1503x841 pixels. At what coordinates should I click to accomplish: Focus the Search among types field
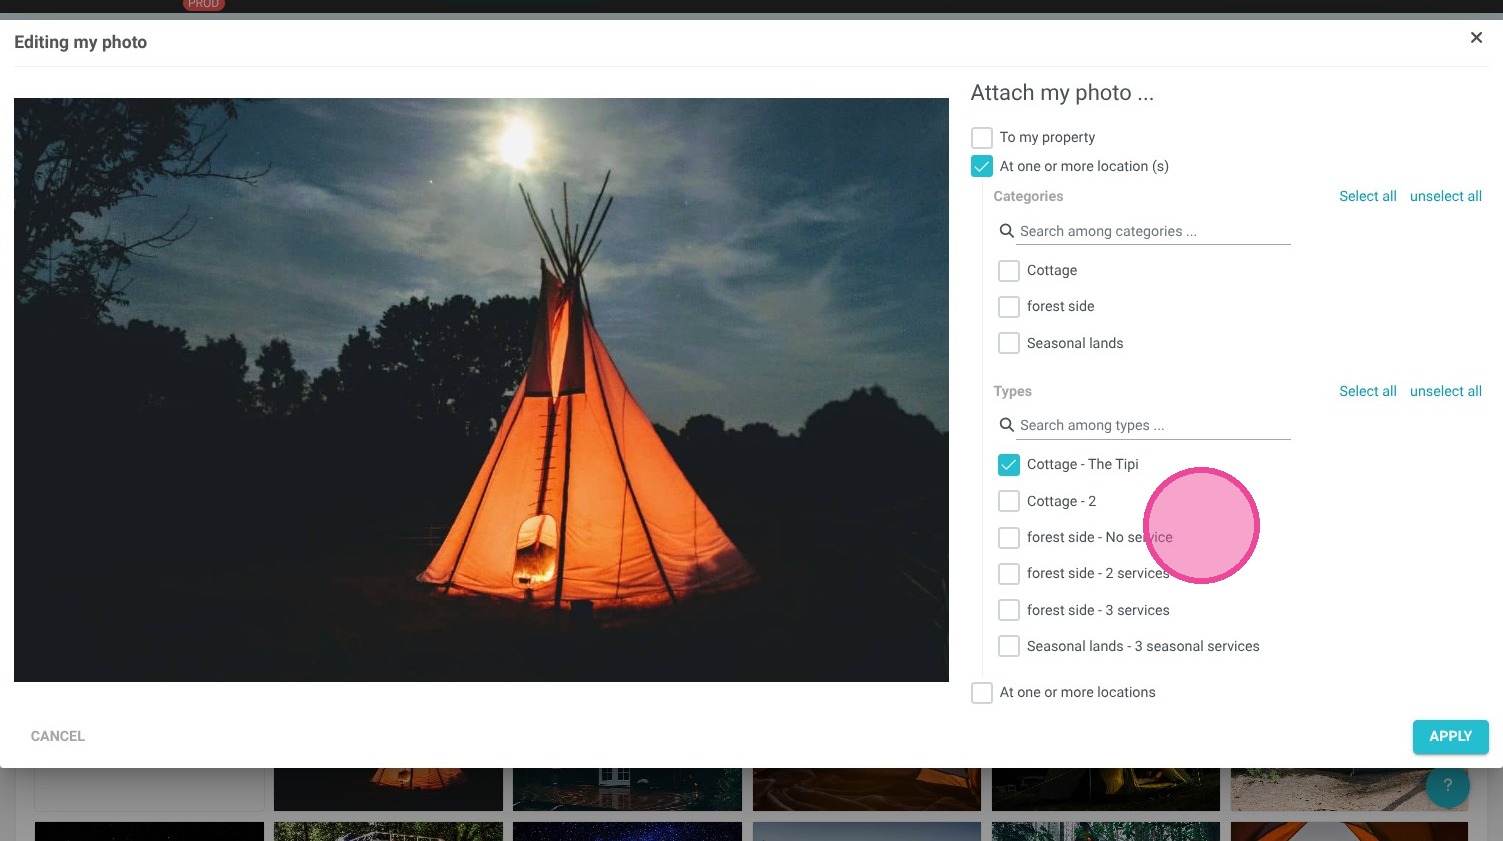(x=1154, y=425)
